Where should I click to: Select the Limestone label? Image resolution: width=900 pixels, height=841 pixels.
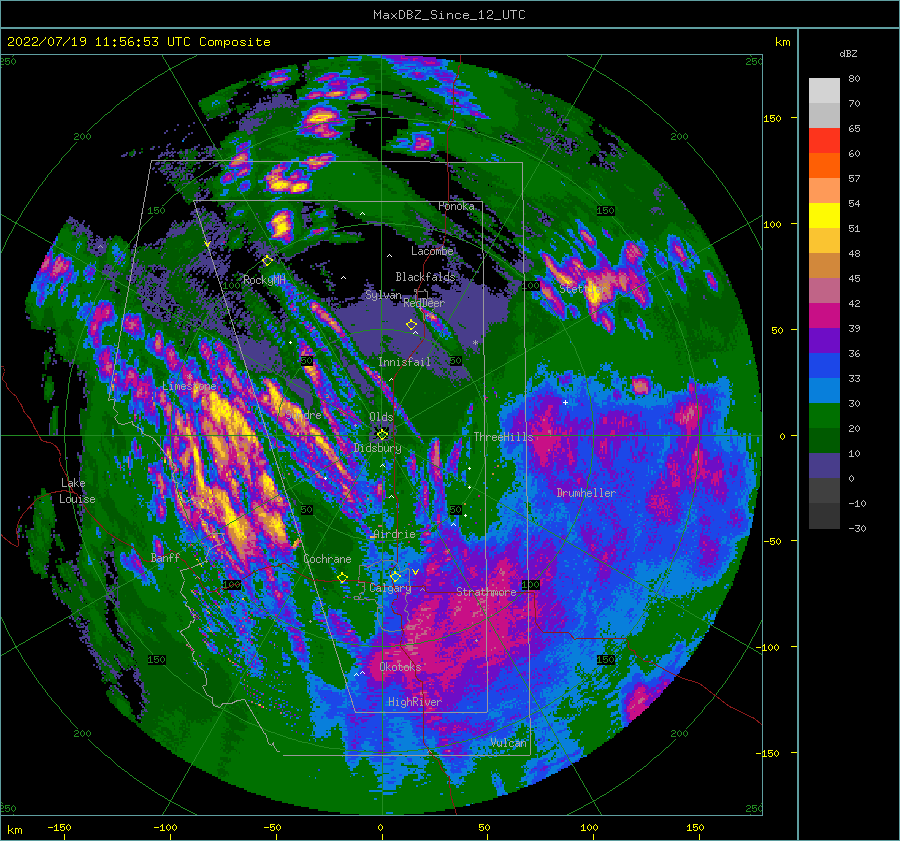coord(189,386)
